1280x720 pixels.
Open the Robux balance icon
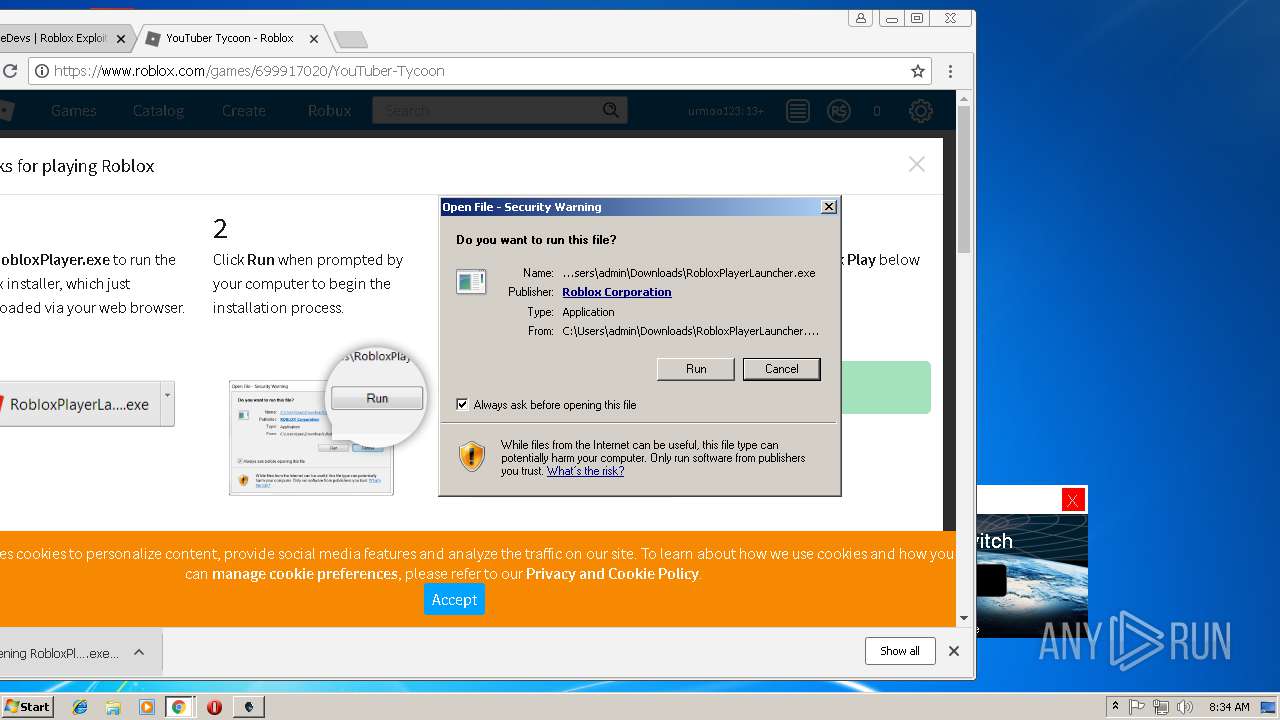[x=839, y=111]
